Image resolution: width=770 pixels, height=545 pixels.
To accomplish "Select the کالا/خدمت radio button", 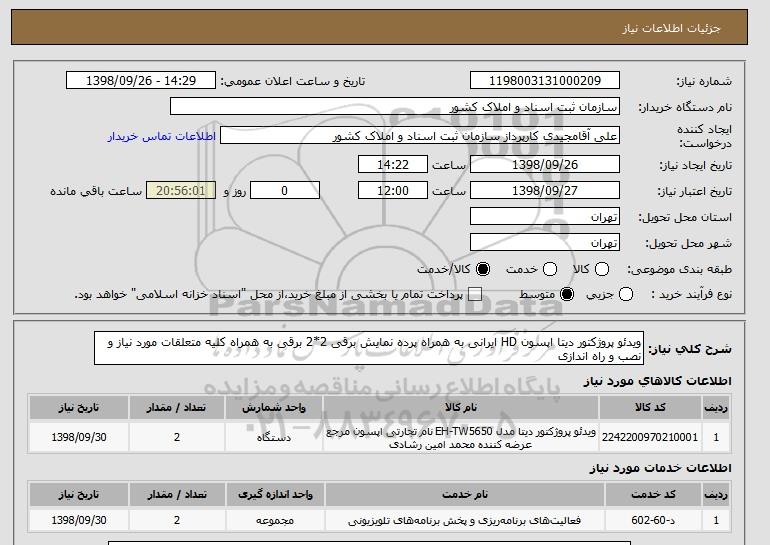I will tap(483, 269).
